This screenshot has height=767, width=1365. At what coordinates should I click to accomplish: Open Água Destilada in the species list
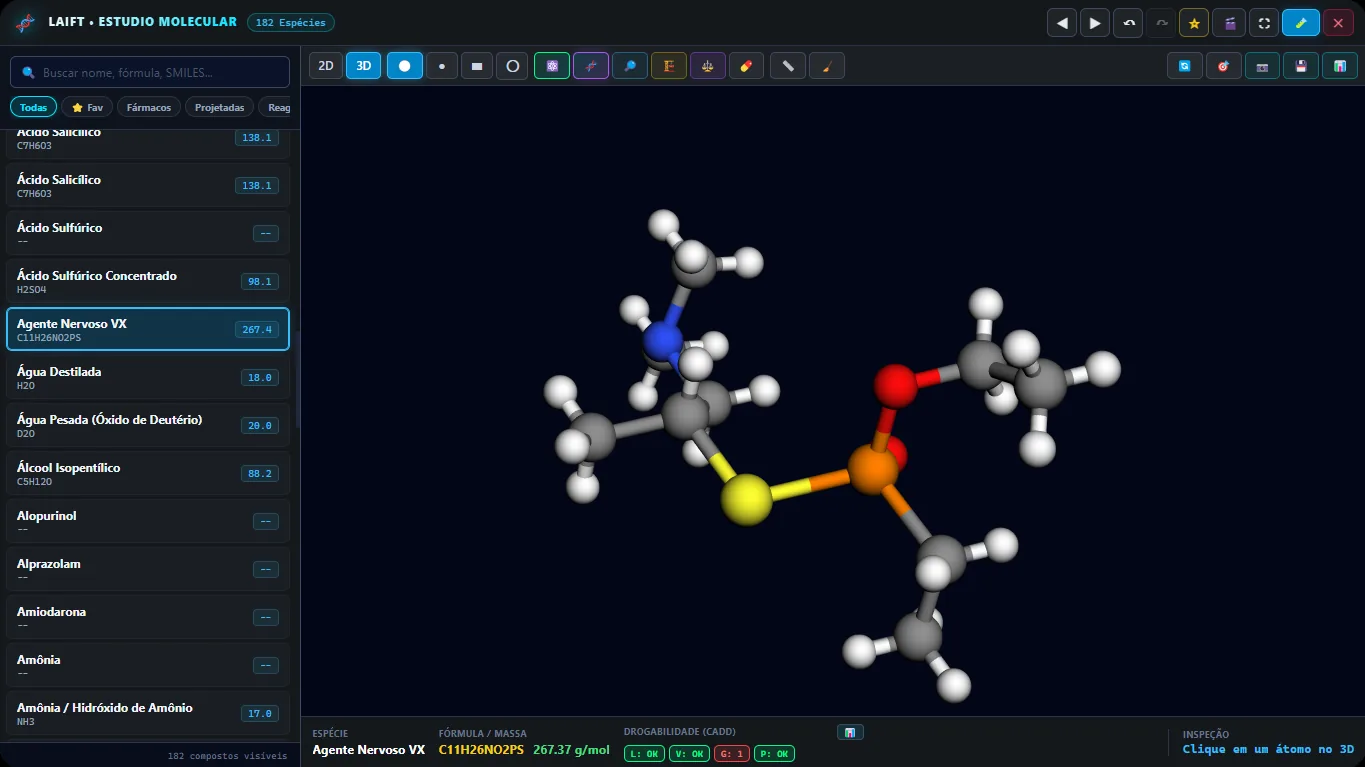(148, 377)
